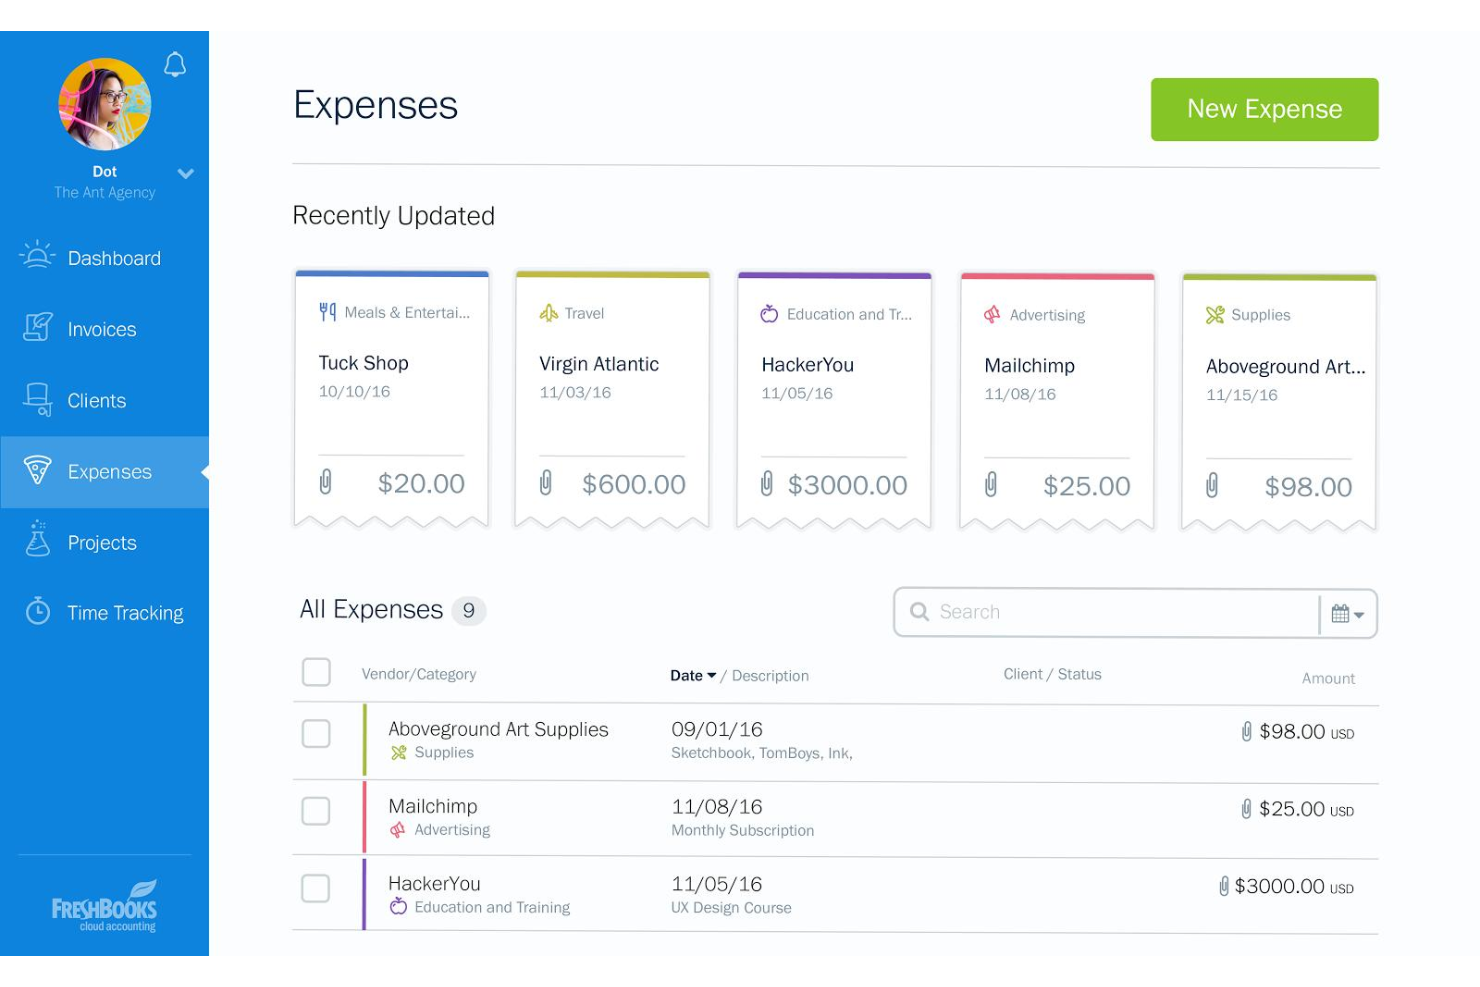Click the Education and Training apple icon in the list
This screenshot has height=987, width=1480.
coord(398,906)
